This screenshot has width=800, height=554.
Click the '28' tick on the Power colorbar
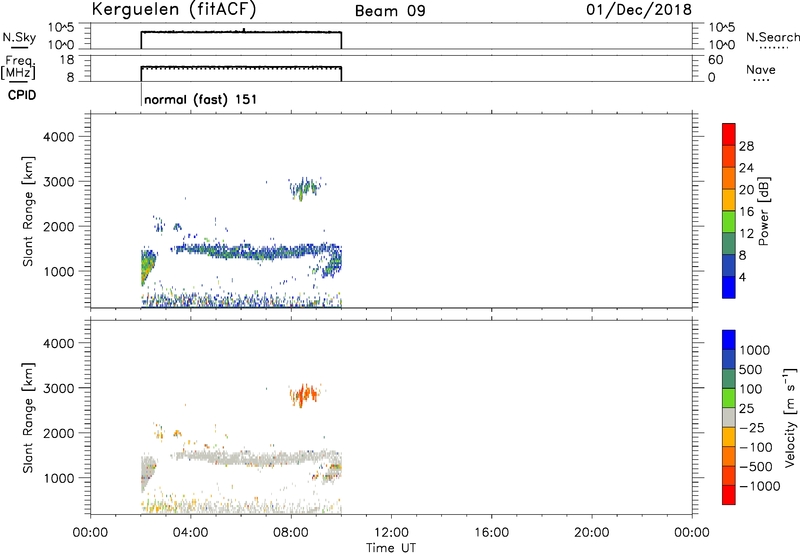click(746, 146)
